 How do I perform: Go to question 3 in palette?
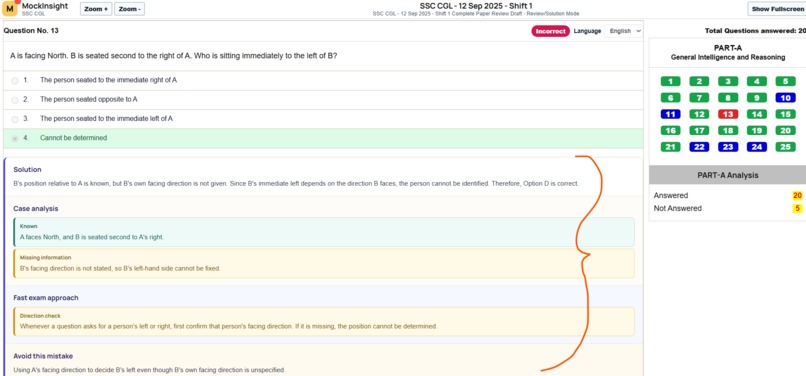tap(728, 81)
